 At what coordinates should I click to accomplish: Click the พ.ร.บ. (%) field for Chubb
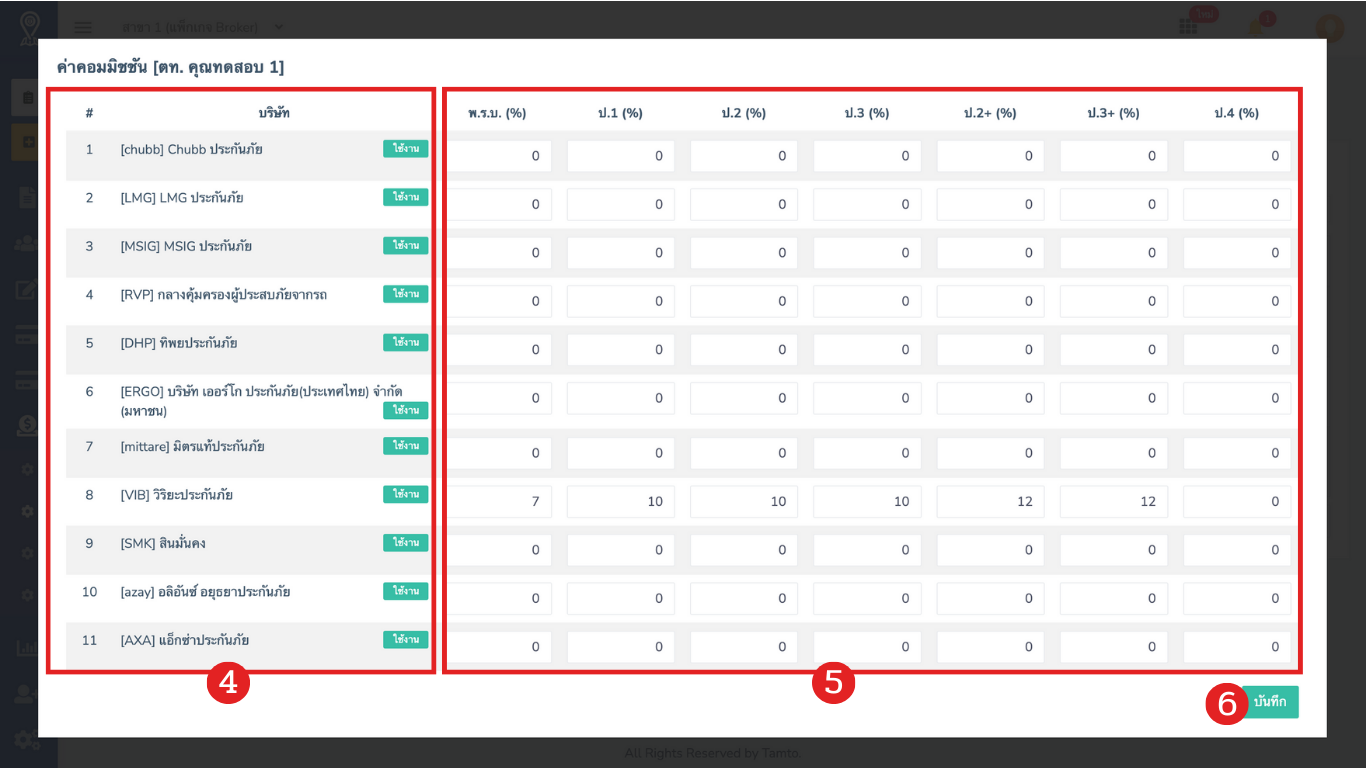[498, 156]
